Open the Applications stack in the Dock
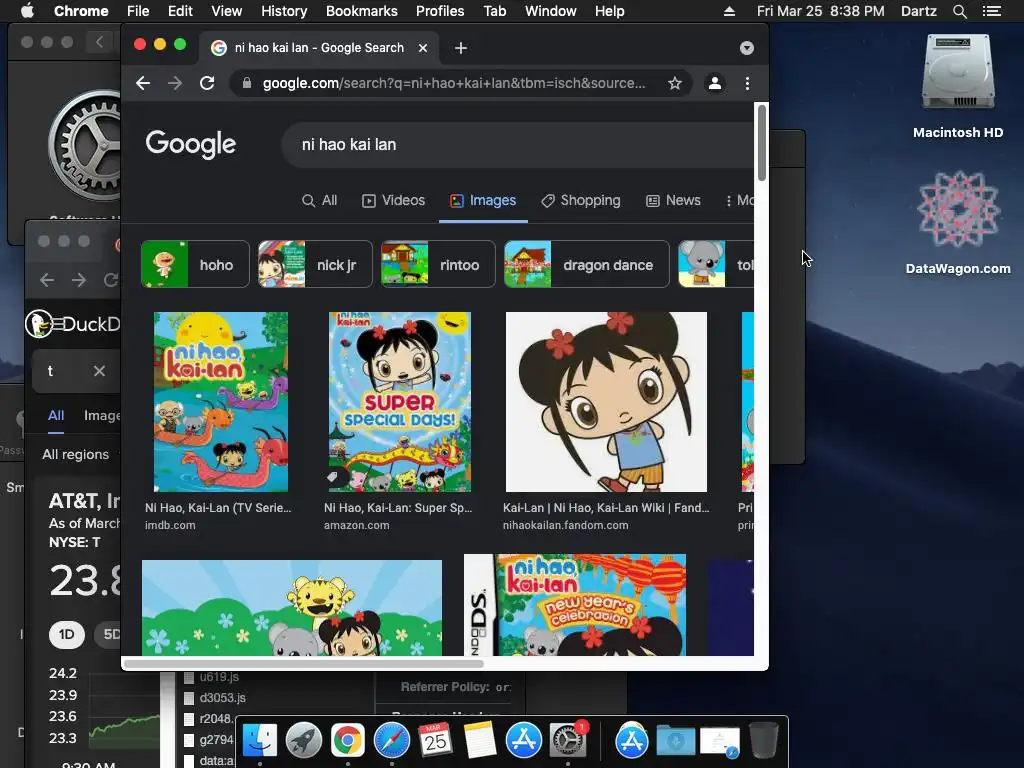1024x768 pixels. (x=631, y=740)
